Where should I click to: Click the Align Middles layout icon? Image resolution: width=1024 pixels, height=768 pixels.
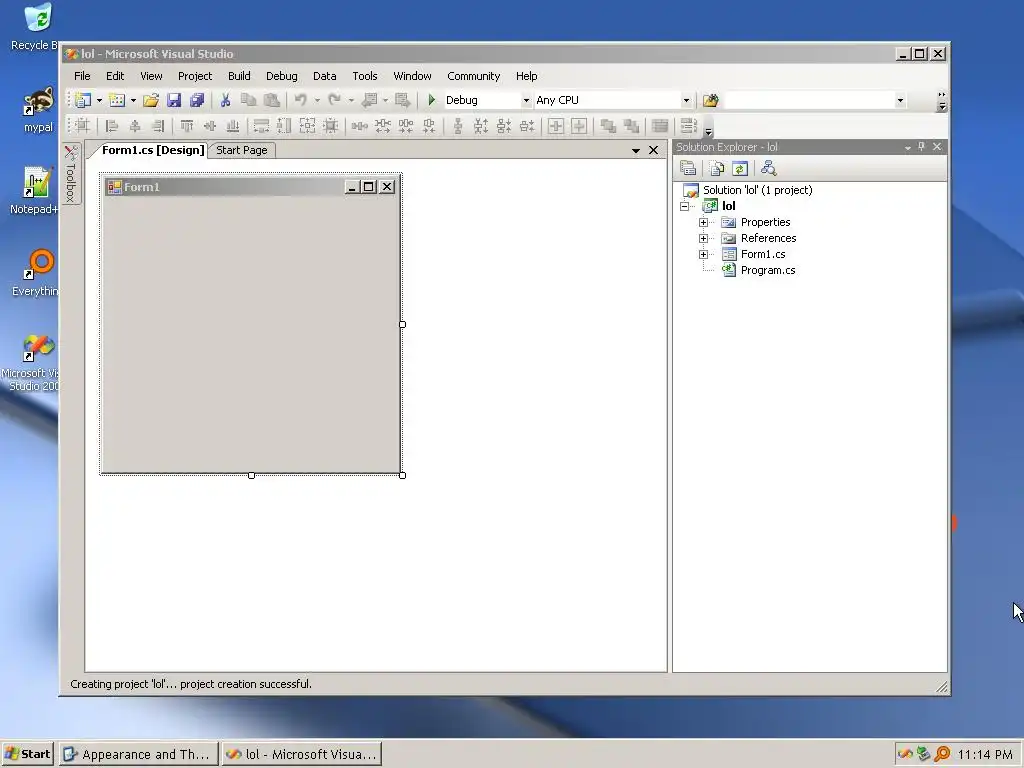click(x=210, y=125)
